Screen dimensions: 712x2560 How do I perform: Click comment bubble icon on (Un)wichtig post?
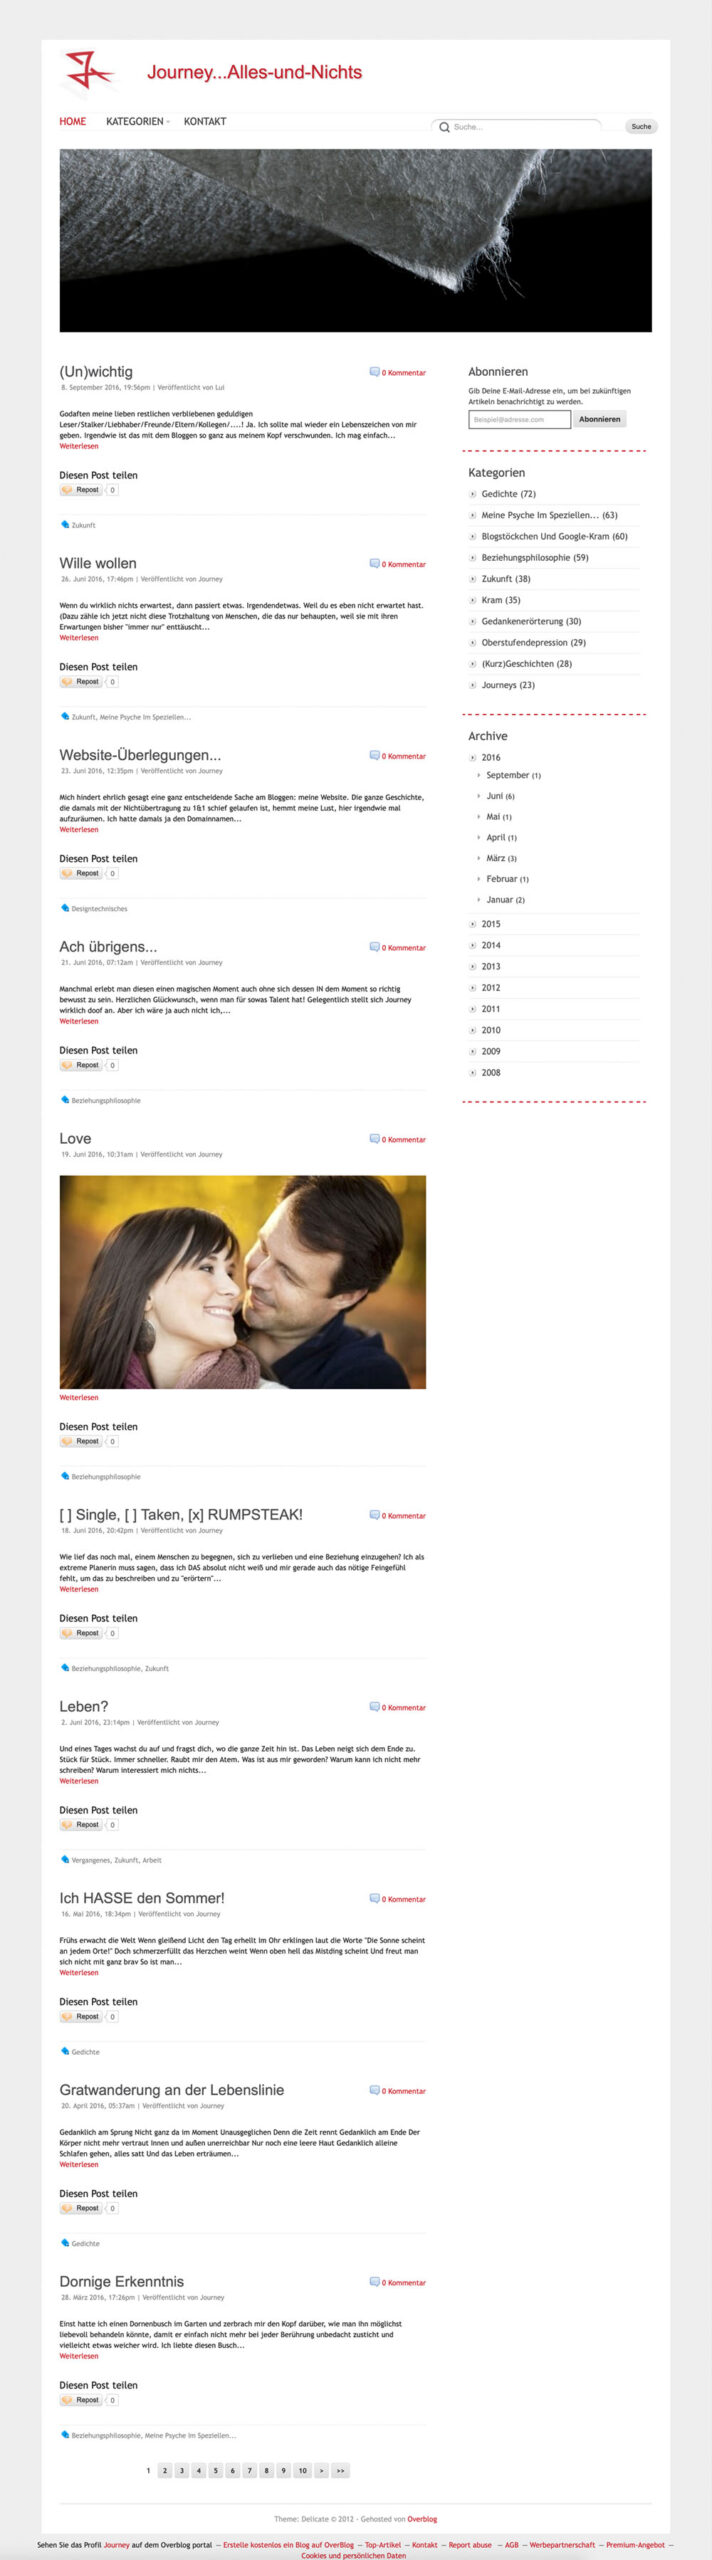(375, 372)
